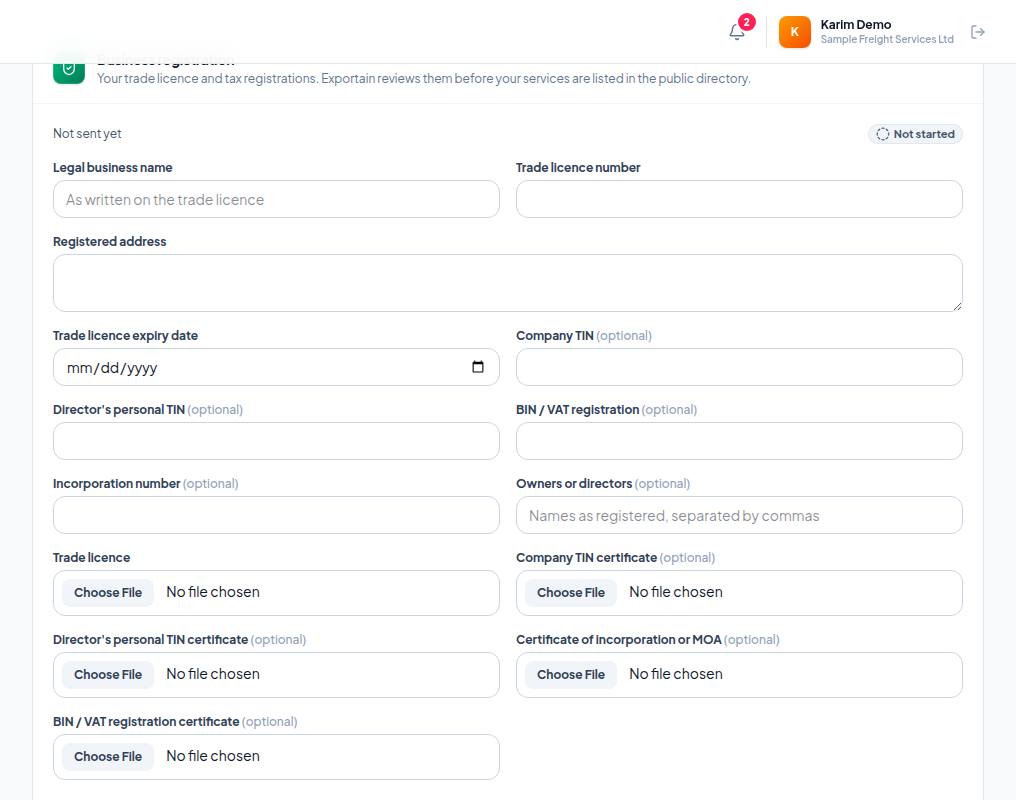Open the calendar picker icon in expiry date
The height and width of the screenshot is (800, 1016).
[478, 367]
